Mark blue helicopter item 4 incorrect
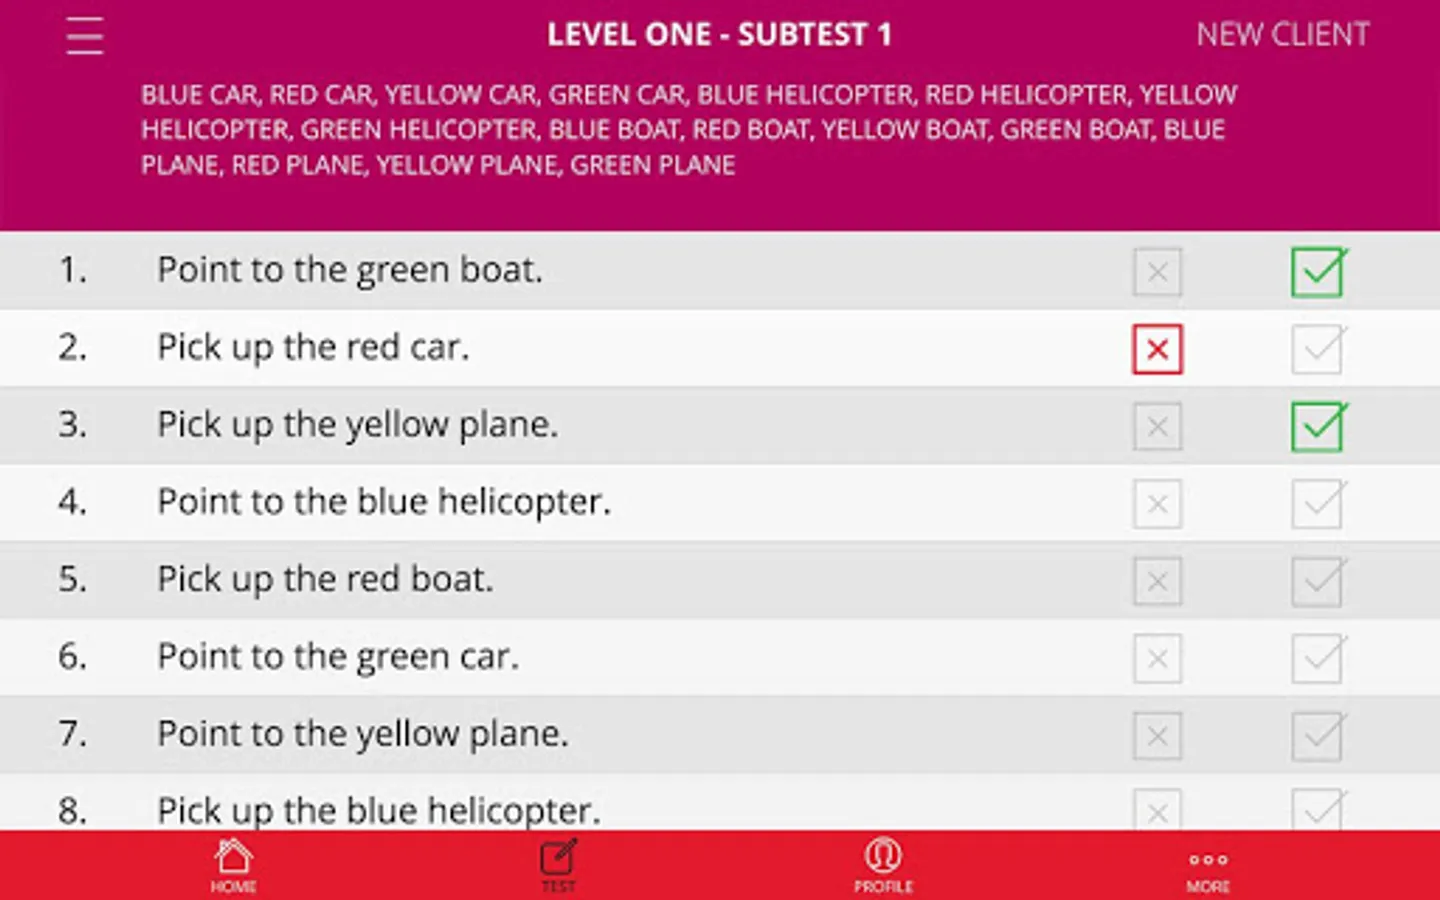Image resolution: width=1440 pixels, height=900 pixels. tap(1157, 504)
